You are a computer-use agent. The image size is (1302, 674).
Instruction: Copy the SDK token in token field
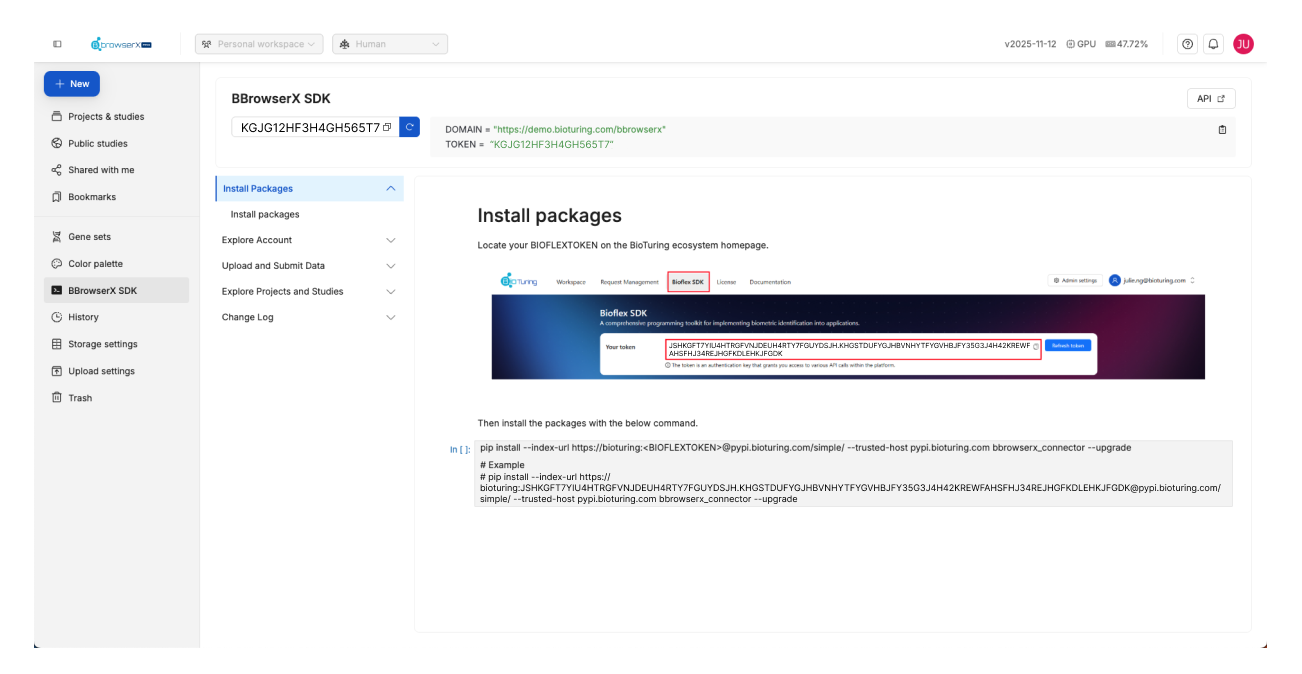point(387,127)
